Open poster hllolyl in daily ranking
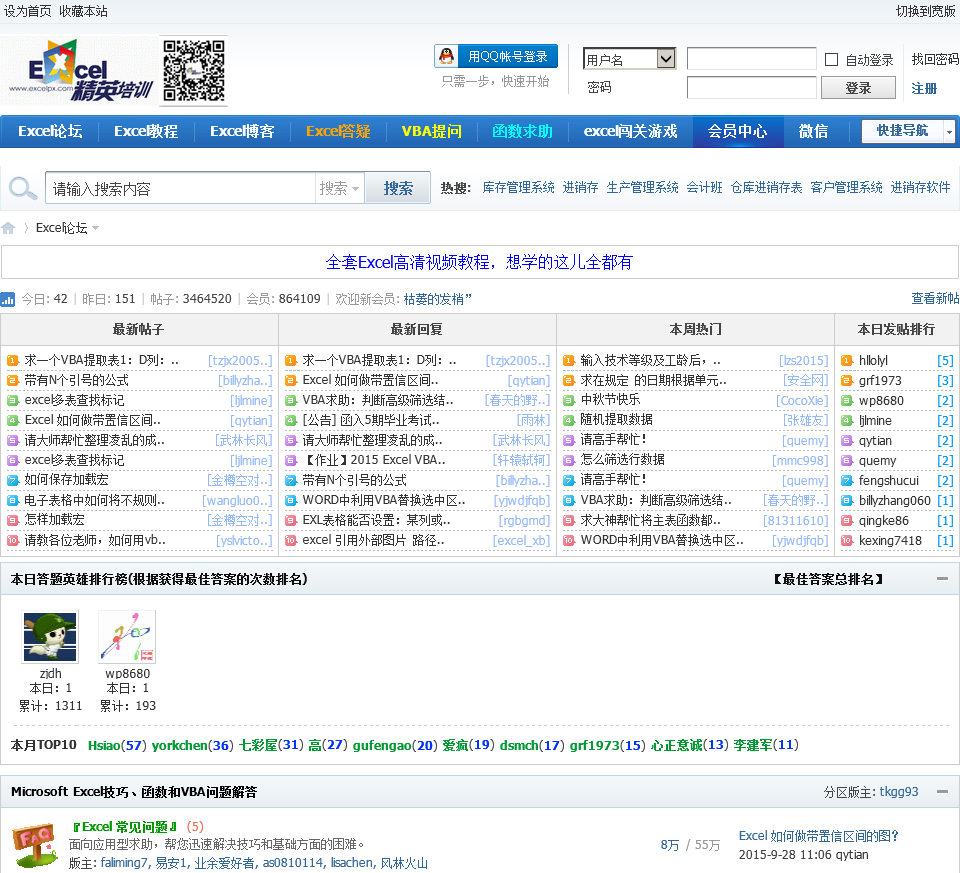Image resolution: width=960 pixels, height=873 pixels. pos(873,361)
